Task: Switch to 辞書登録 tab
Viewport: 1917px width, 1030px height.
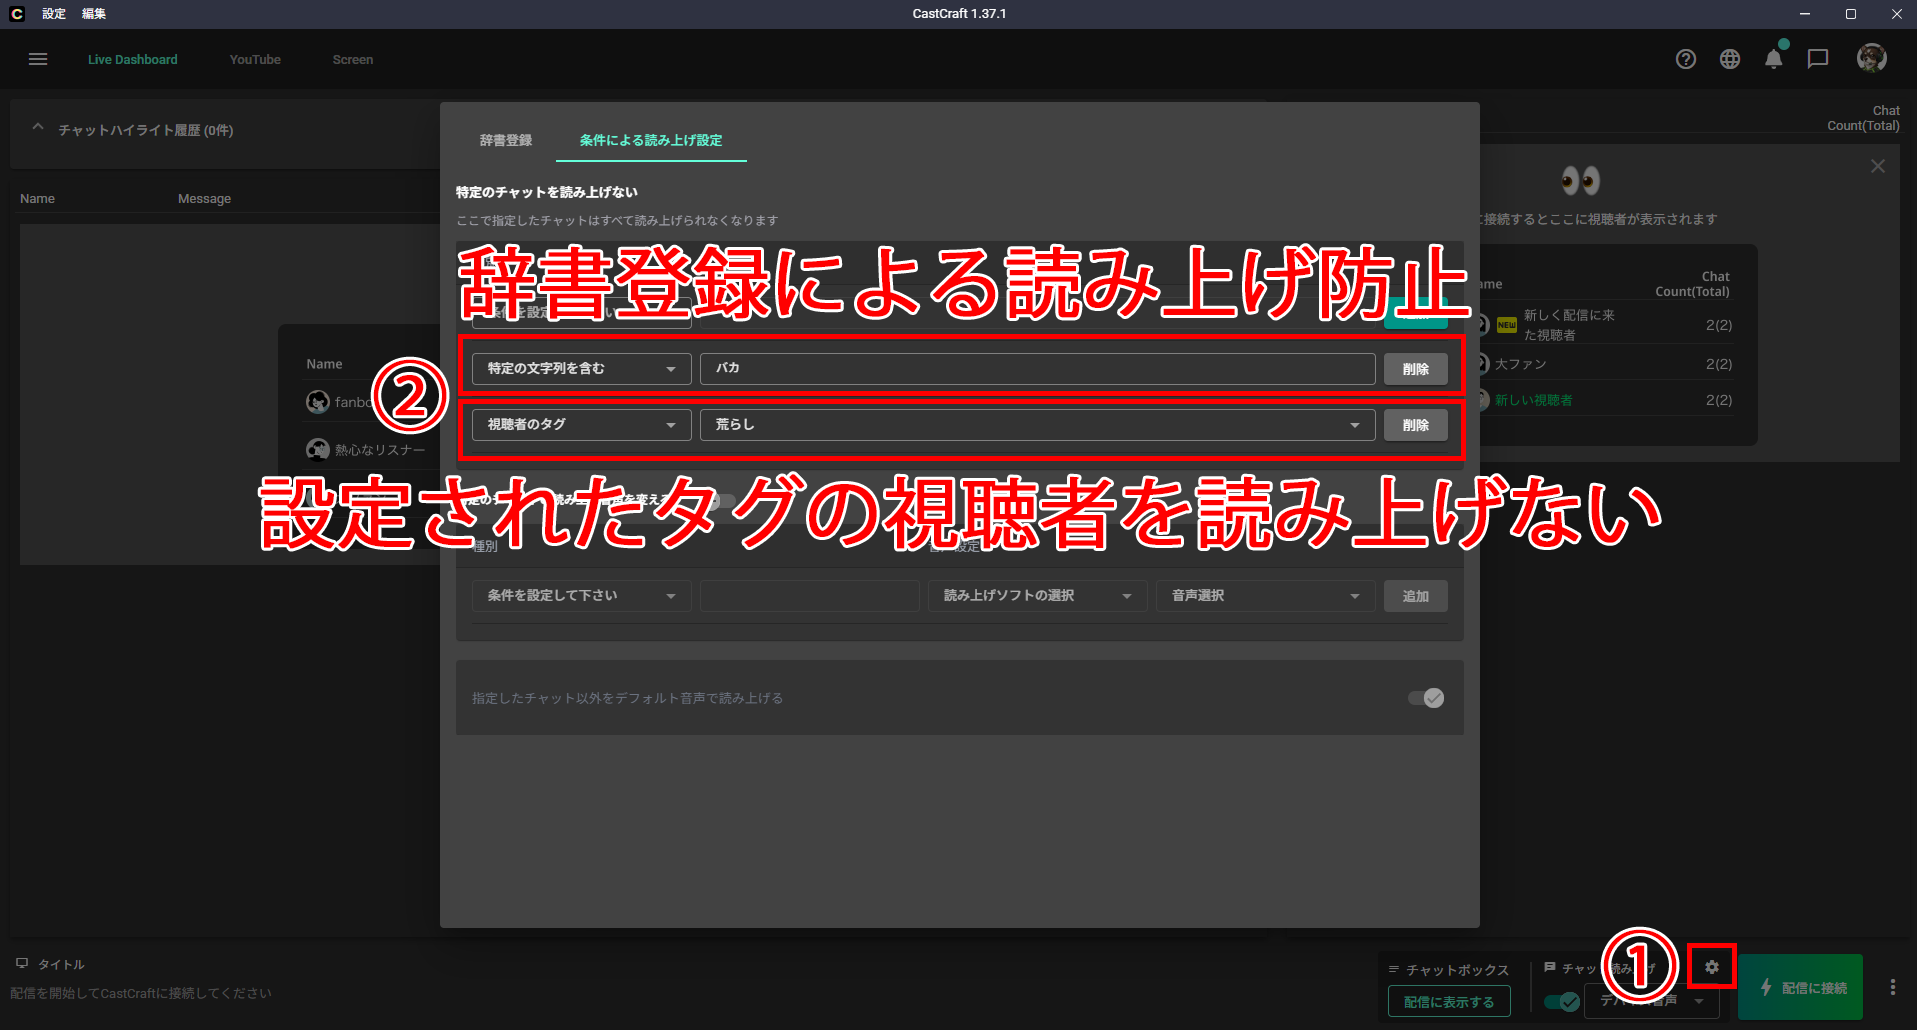Action: coord(506,141)
